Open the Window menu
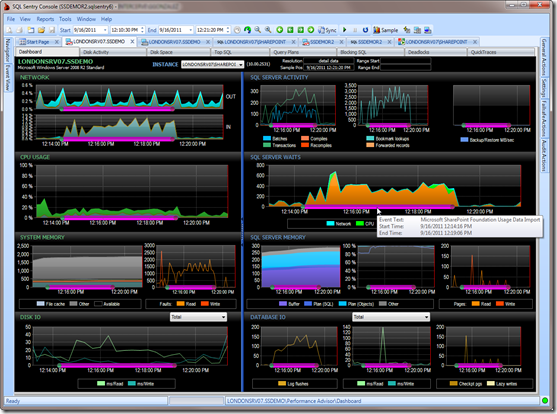The width and height of the screenshot is (557, 414). (86, 19)
